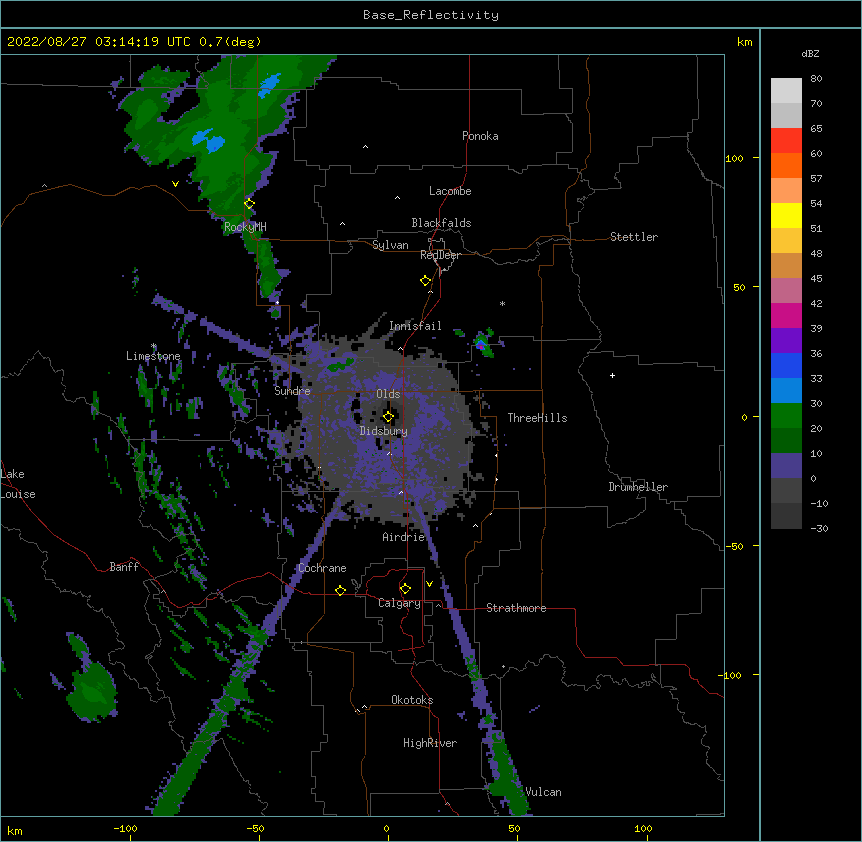
Task: Click the white asterisk marker east of Innisfail
Action: click(x=502, y=303)
